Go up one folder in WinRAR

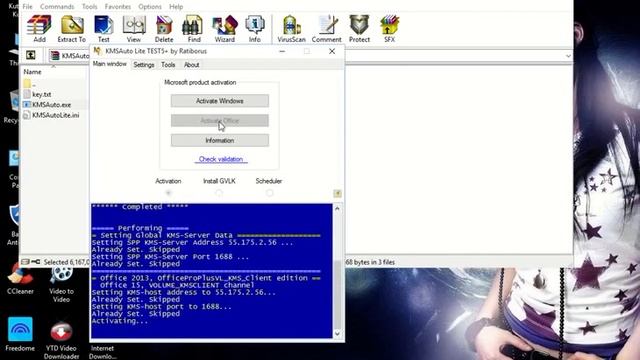[x=31, y=55]
